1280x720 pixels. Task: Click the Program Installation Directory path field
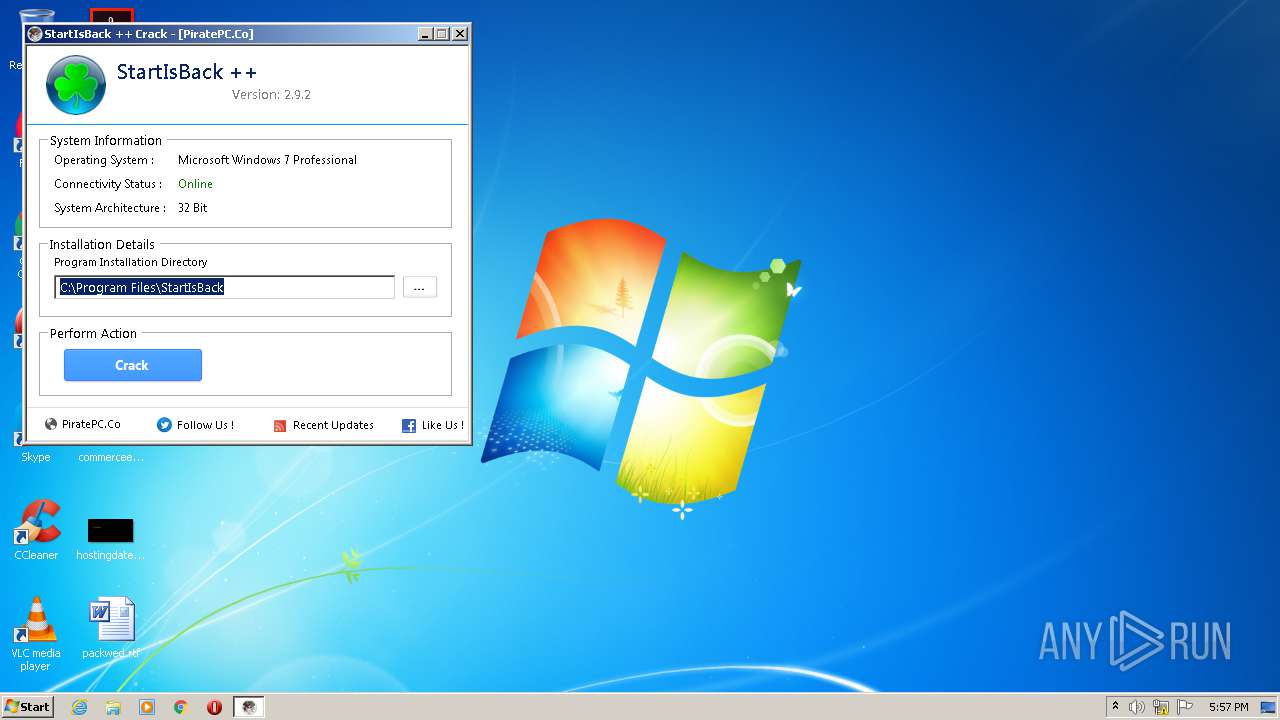225,287
